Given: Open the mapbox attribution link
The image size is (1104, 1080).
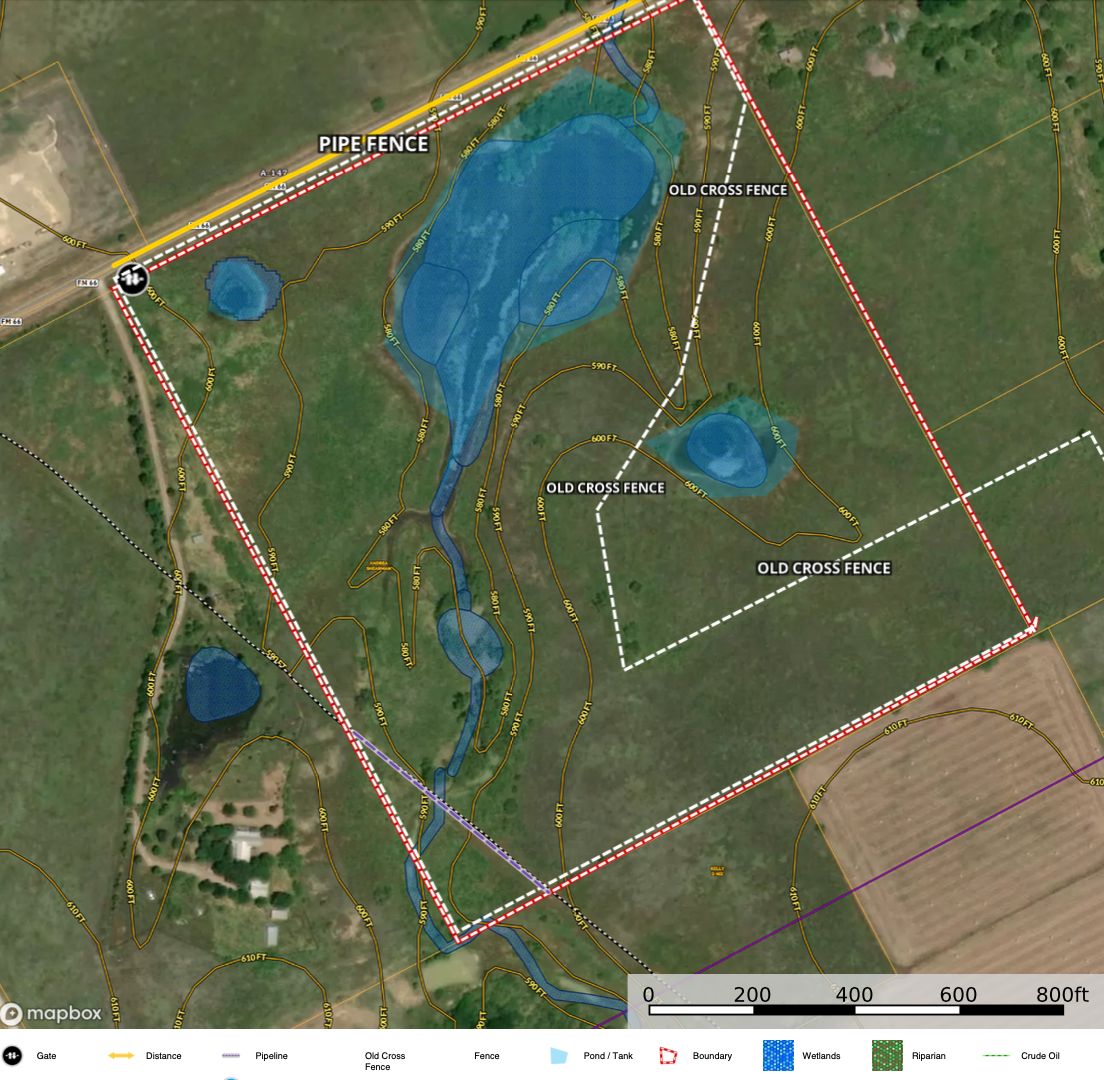Looking at the screenshot, I should [x=55, y=1015].
